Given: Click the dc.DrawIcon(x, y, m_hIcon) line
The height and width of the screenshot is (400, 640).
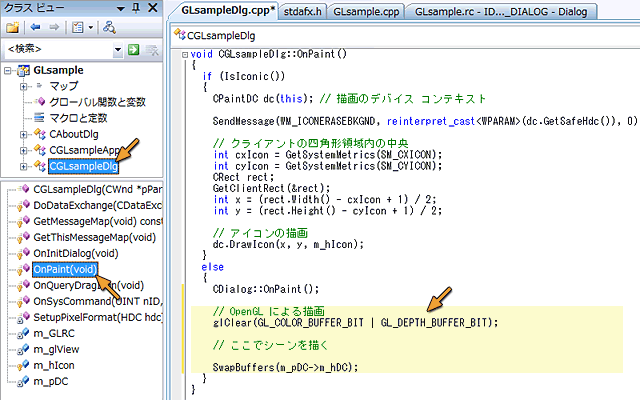Looking at the screenshot, I should [288, 244].
